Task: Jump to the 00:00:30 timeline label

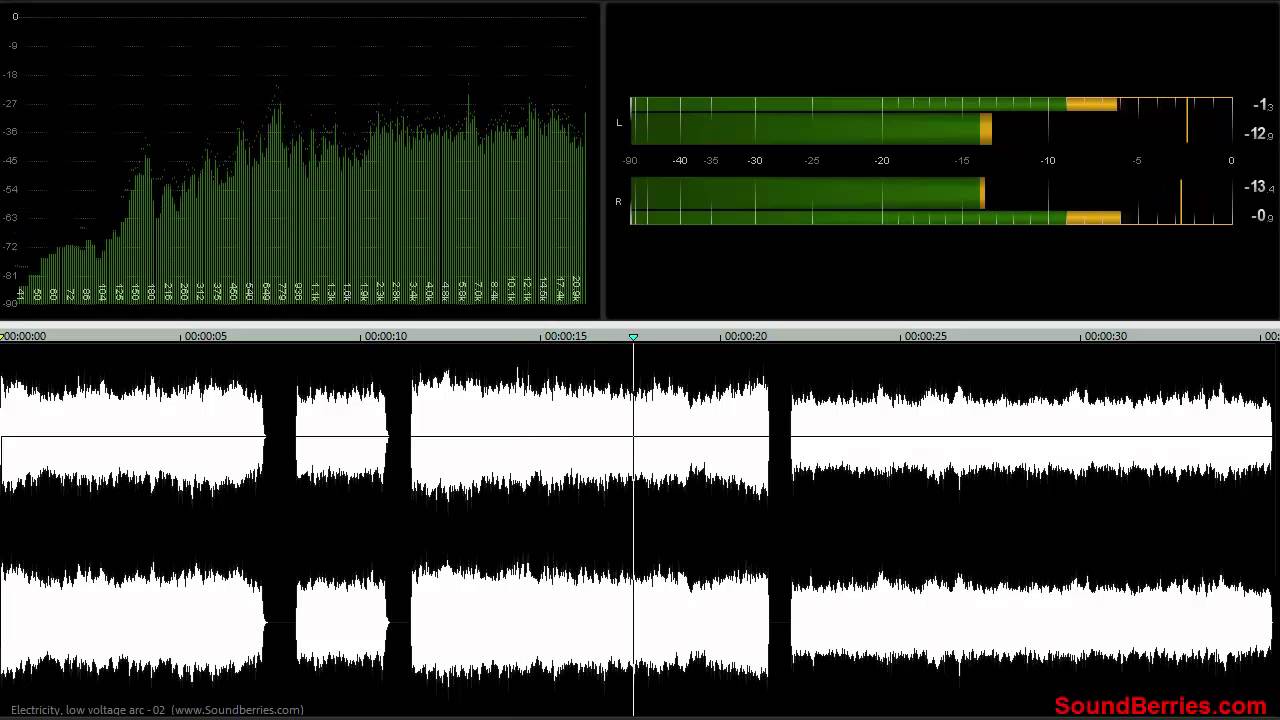Action: tap(1106, 337)
